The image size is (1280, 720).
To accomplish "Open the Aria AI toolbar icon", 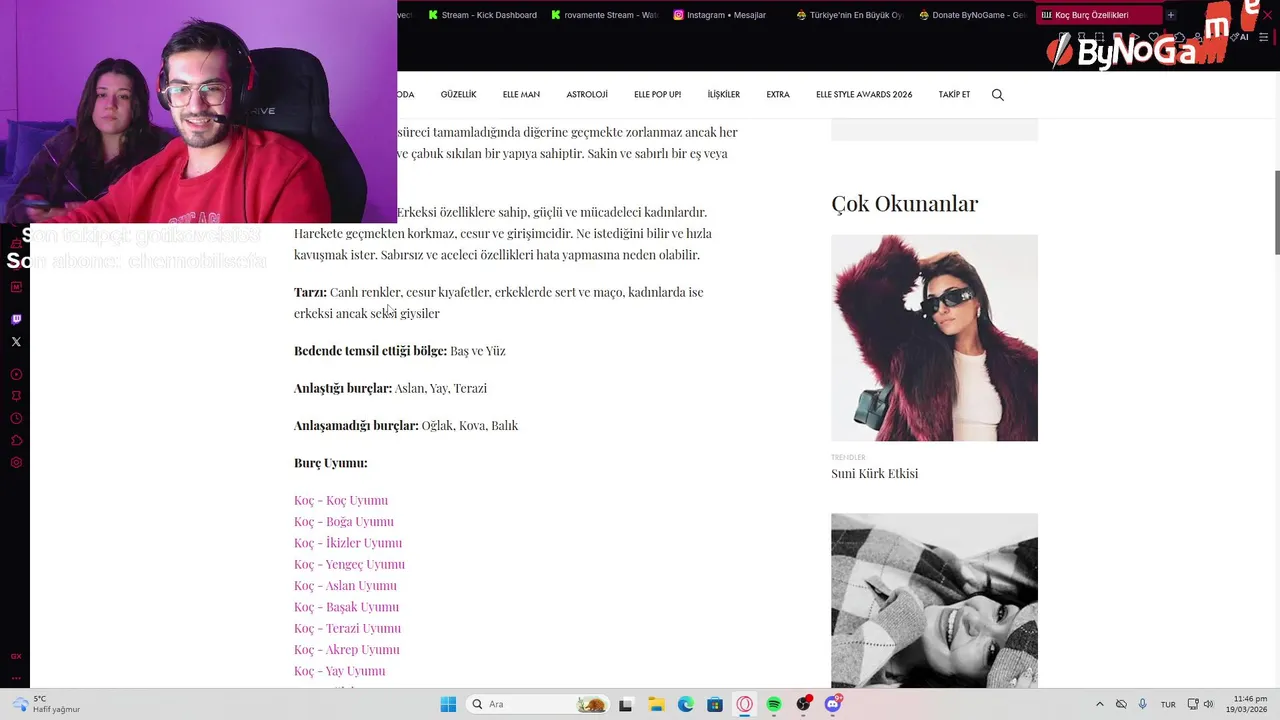I will (x=1241, y=37).
